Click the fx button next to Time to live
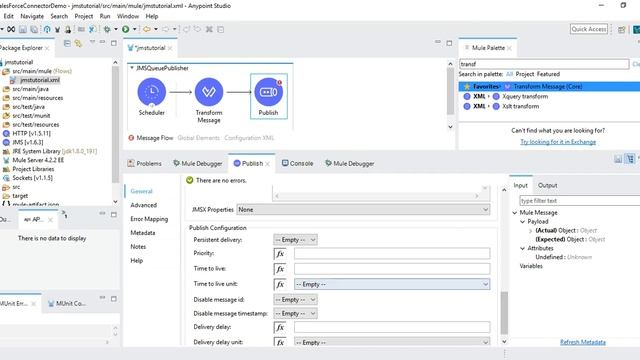This screenshot has width=640, height=360. (x=280, y=269)
